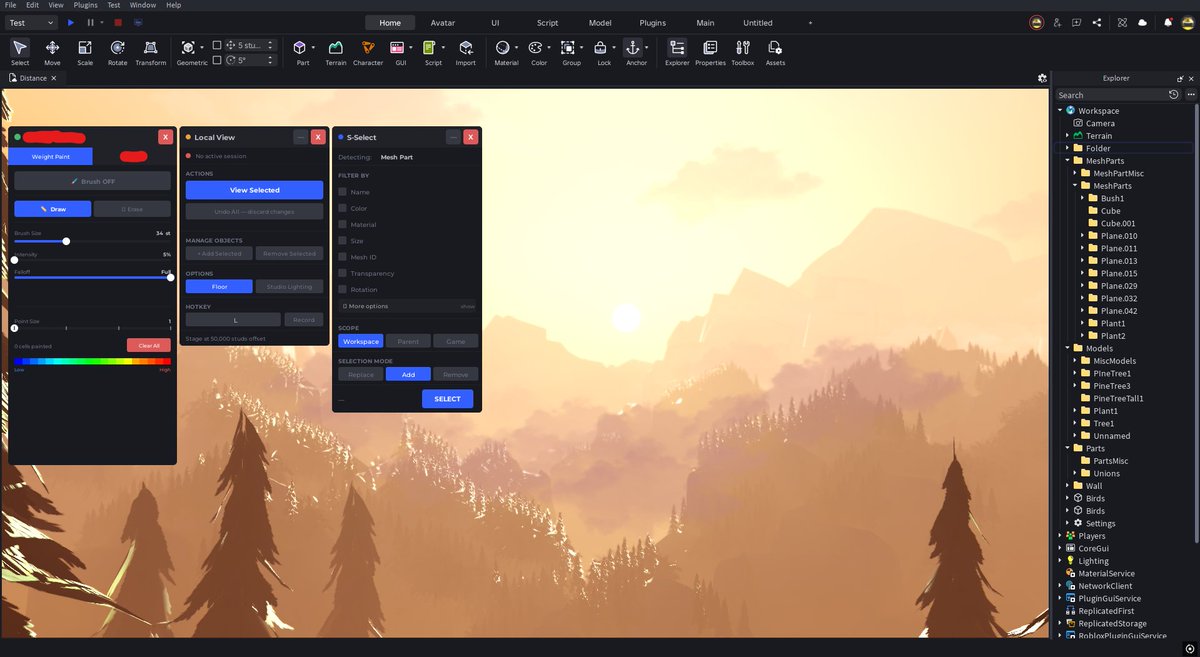The width and height of the screenshot is (1200, 657).
Task: Click the share icon in top bar
Action: (x=1097, y=22)
